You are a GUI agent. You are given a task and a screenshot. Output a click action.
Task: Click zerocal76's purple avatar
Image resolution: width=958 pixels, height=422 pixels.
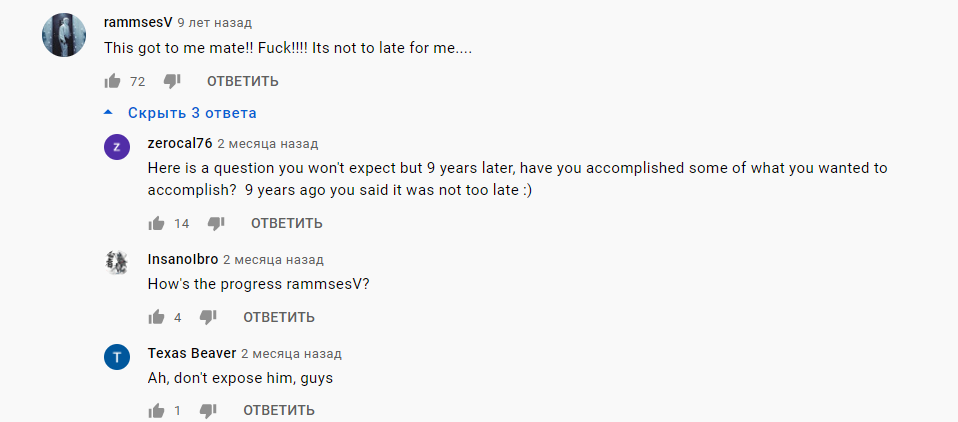[x=117, y=147]
